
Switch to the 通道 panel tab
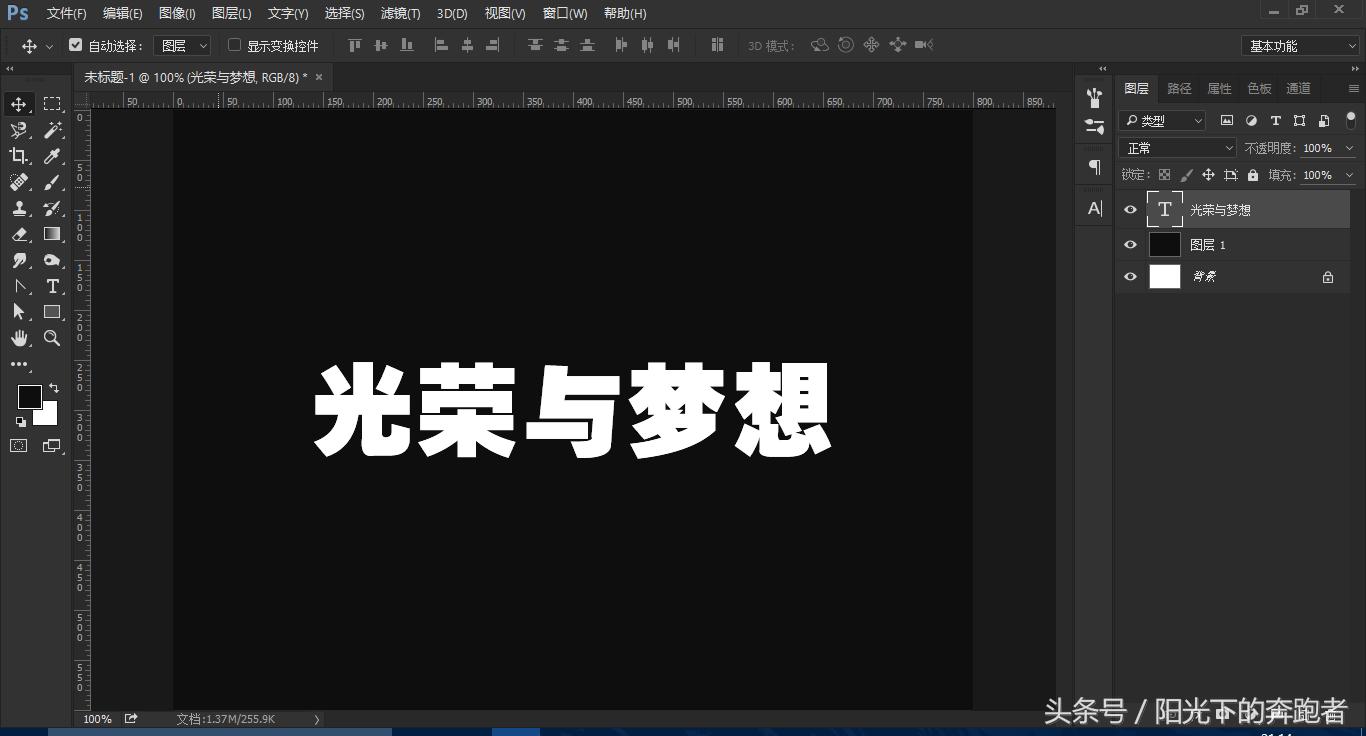tap(1297, 88)
